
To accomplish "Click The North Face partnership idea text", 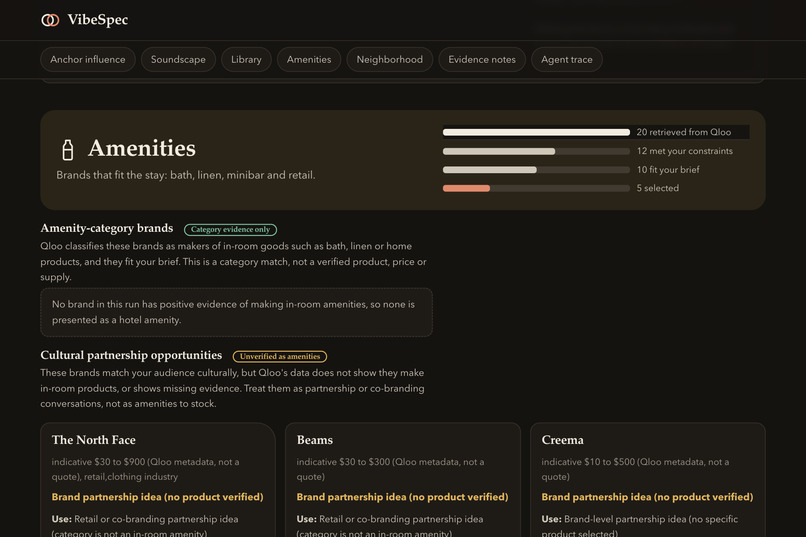I will [x=157, y=497].
